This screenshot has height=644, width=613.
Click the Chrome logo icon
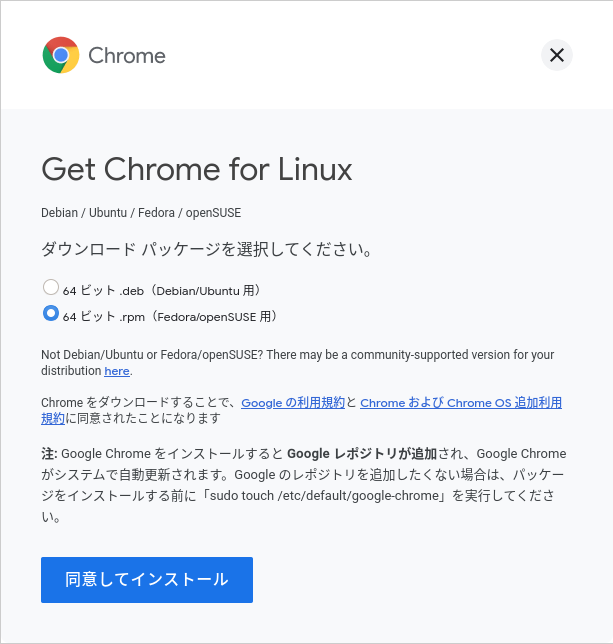coord(61,55)
